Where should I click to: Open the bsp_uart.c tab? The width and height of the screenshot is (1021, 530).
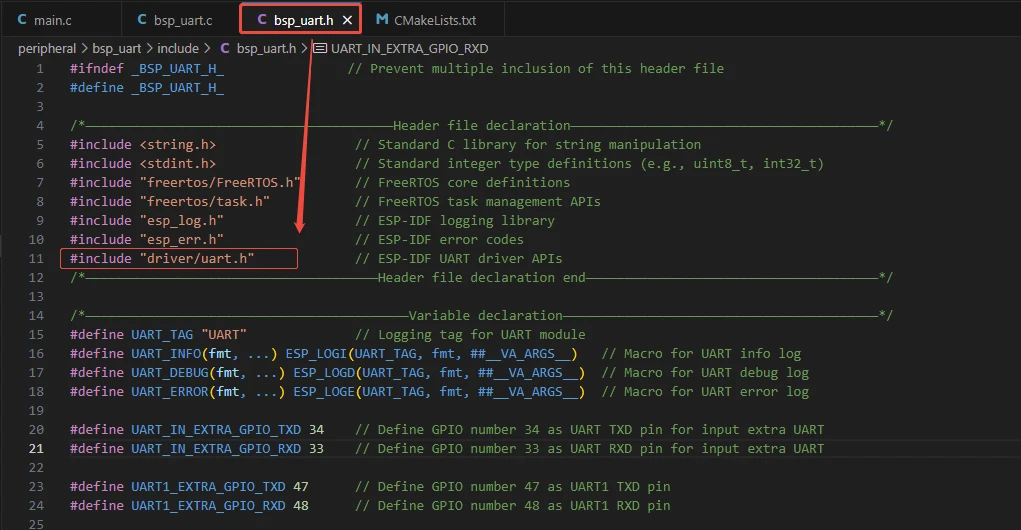[181, 20]
